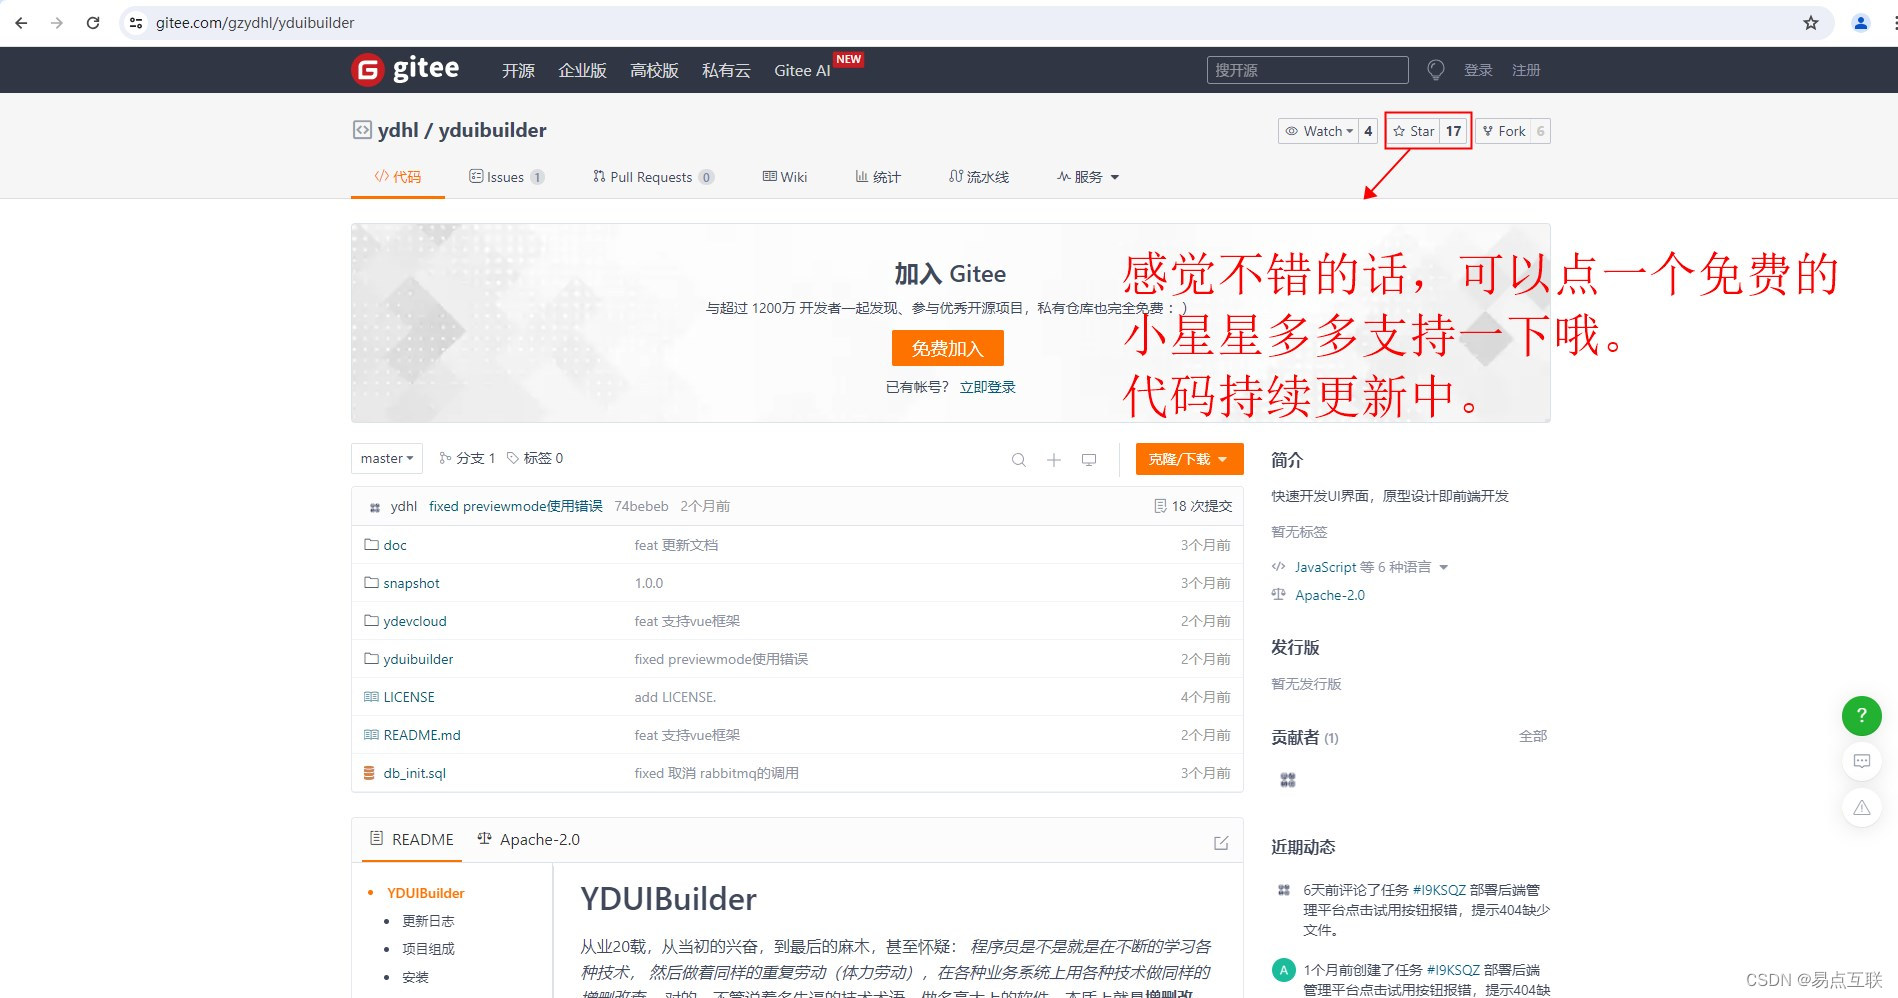This screenshot has width=1898, height=998.
Task: Click contributor avatar under 贡献者
Action: (1287, 780)
